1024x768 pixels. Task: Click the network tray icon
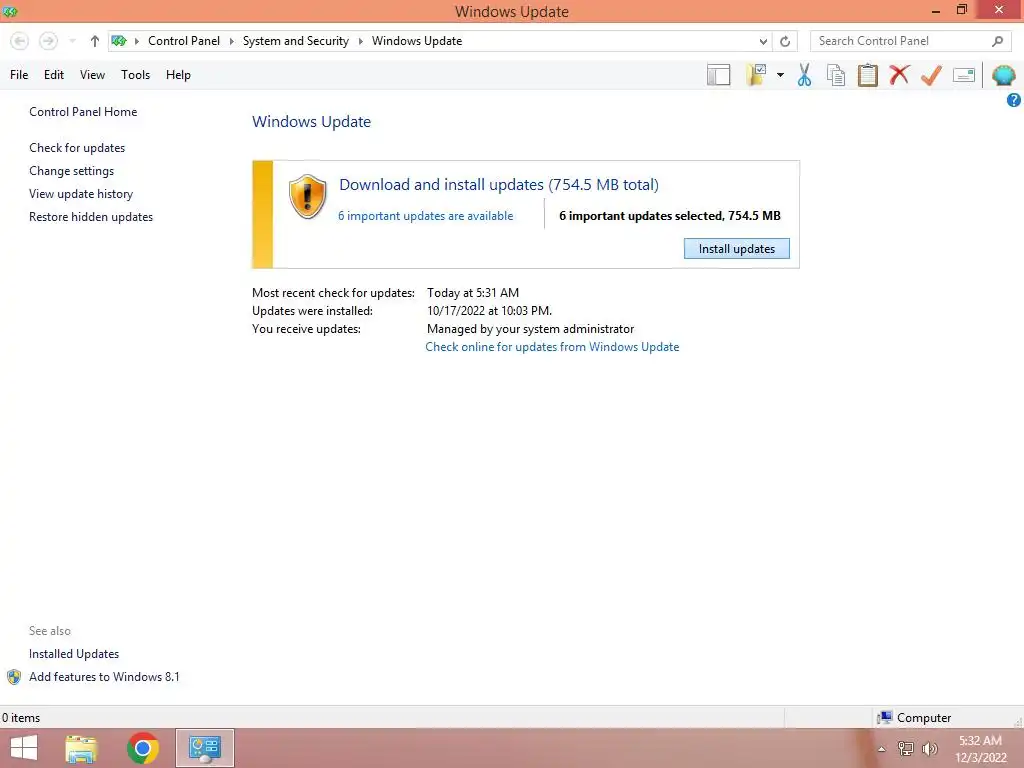coord(906,749)
